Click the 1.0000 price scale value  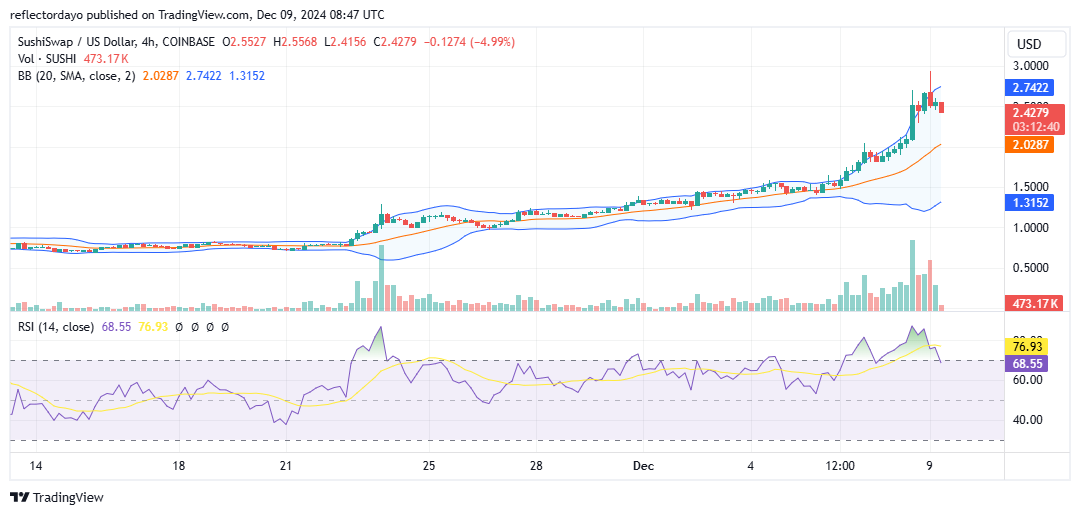point(1030,228)
